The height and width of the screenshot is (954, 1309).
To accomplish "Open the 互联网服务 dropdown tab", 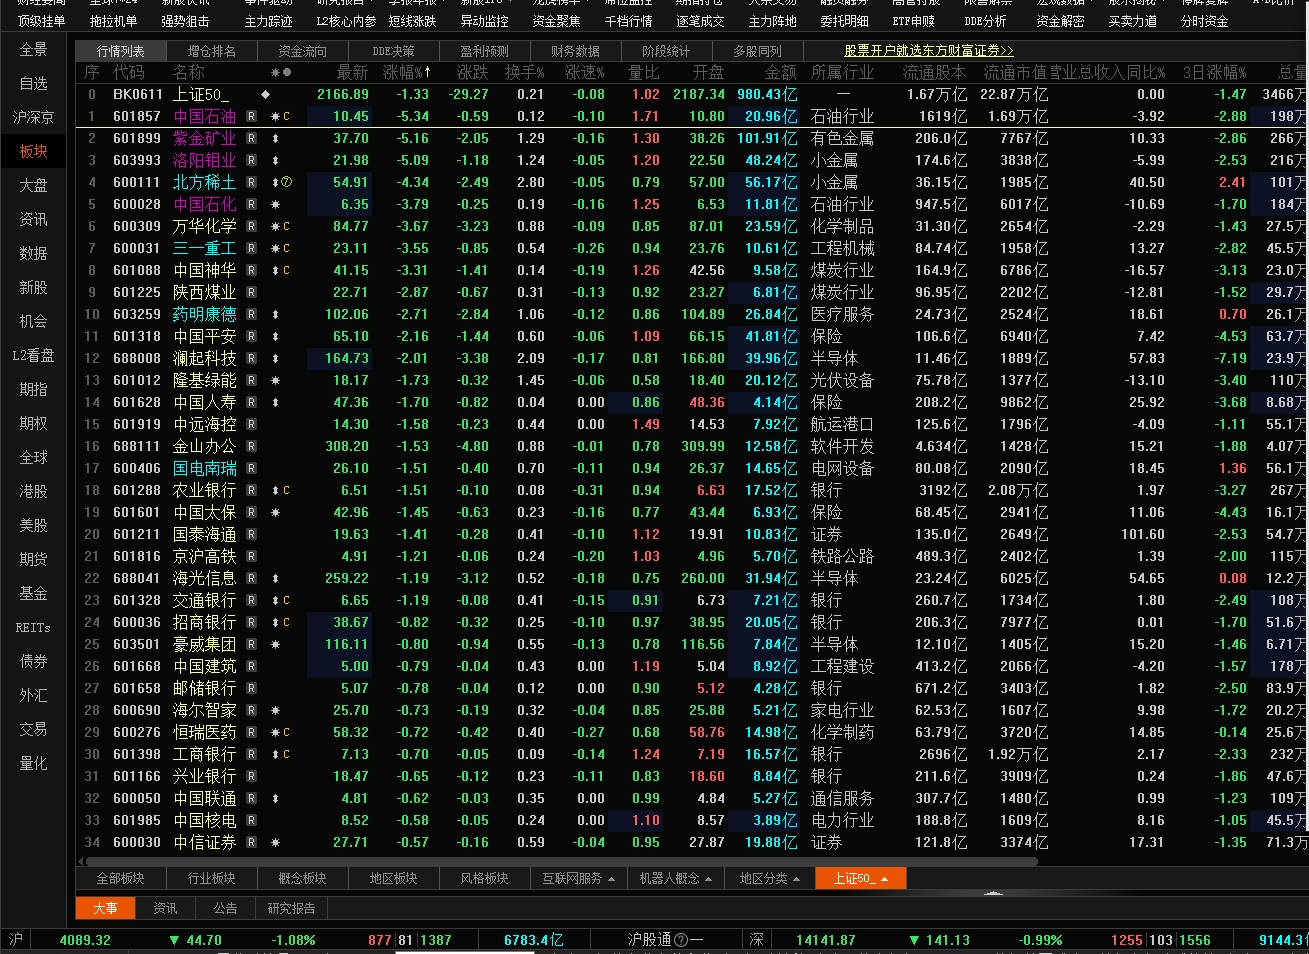I will tap(578, 878).
